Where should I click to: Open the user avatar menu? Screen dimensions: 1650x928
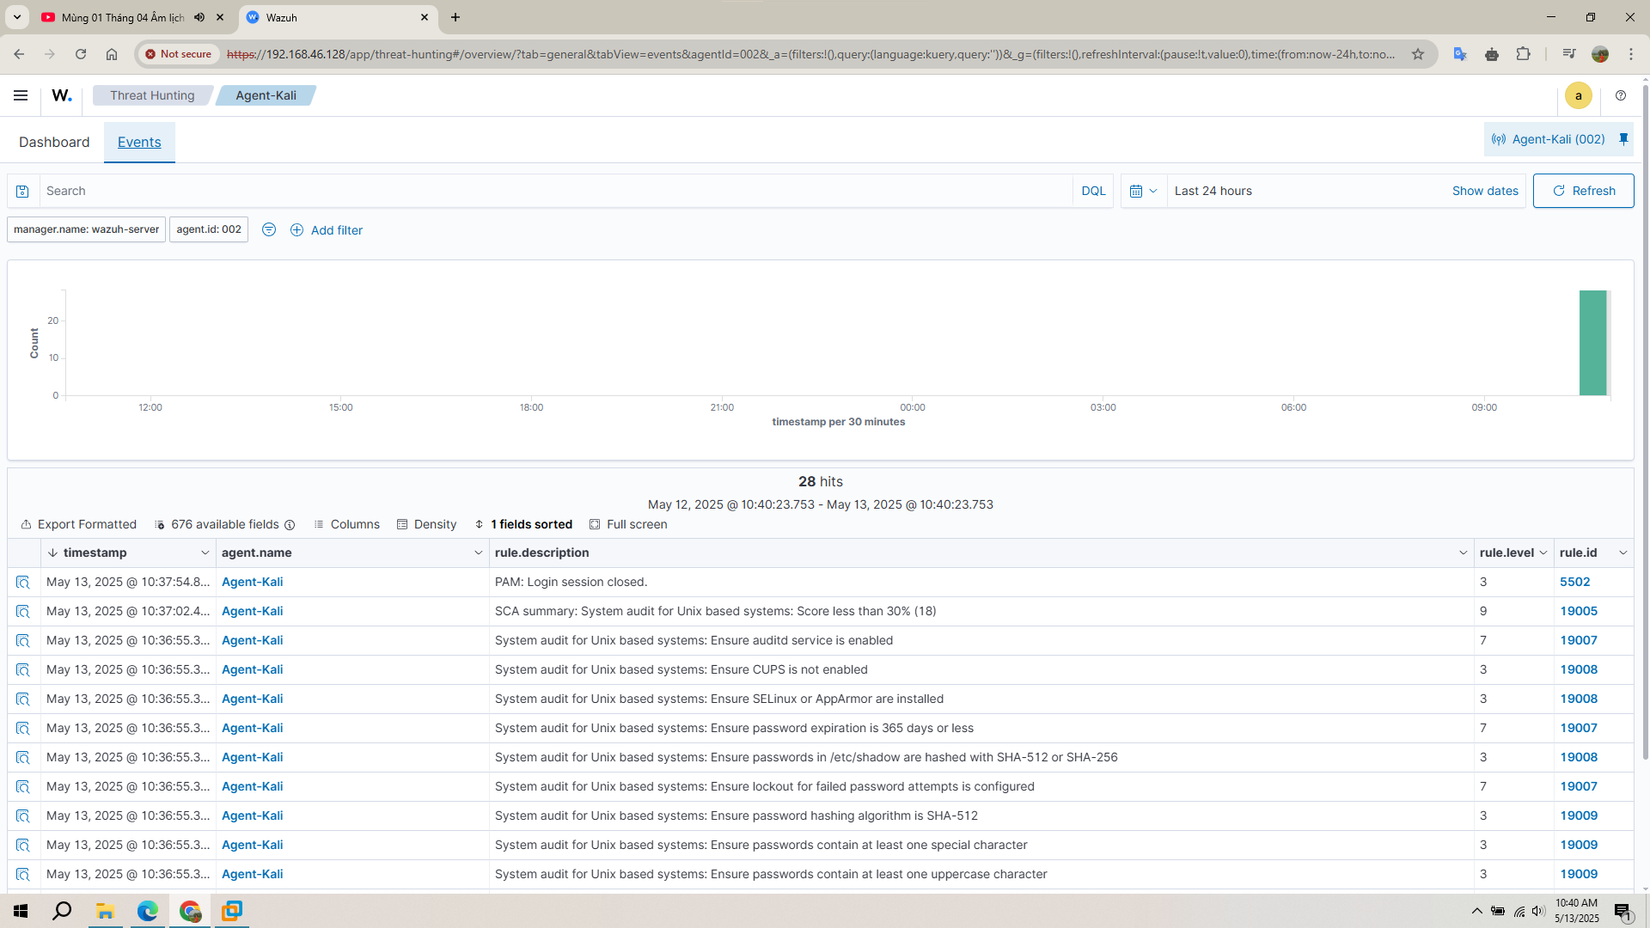pyautogui.click(x=1578, y=96)
